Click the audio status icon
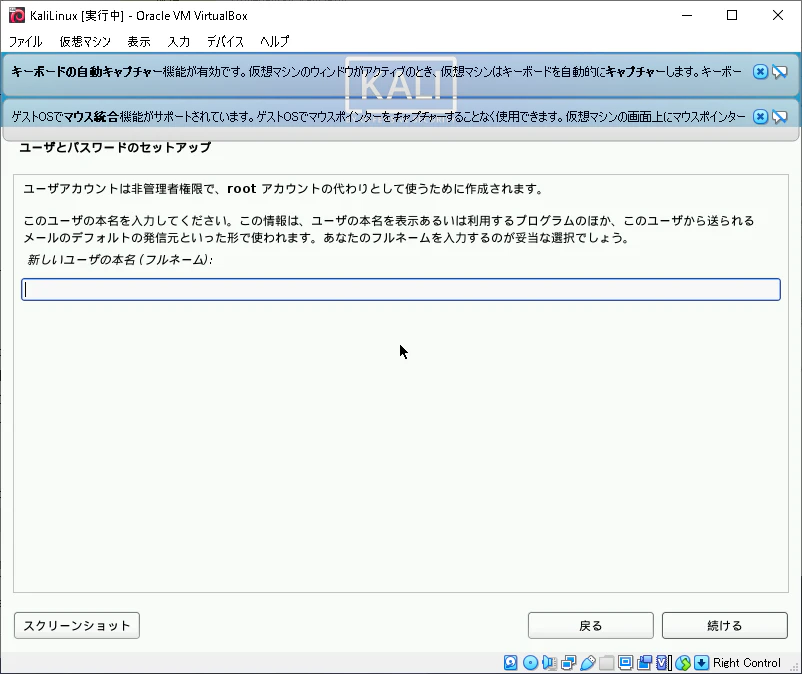802x674 pixels. point(549,663)
